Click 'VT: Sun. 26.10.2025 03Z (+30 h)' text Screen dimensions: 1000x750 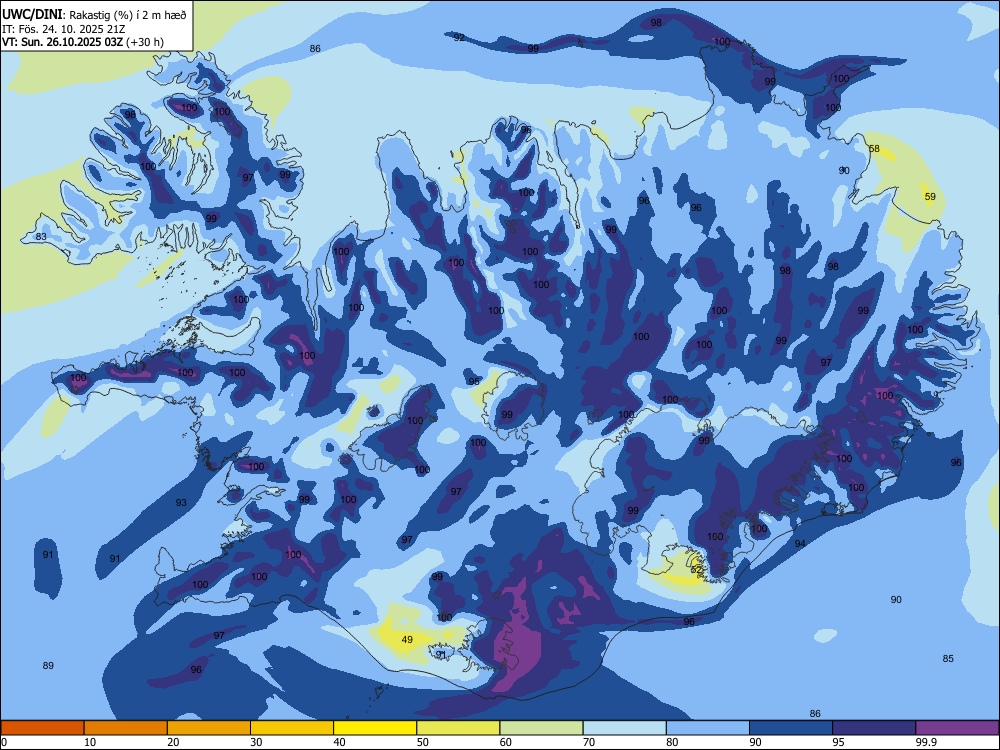[x=82, y=42]
